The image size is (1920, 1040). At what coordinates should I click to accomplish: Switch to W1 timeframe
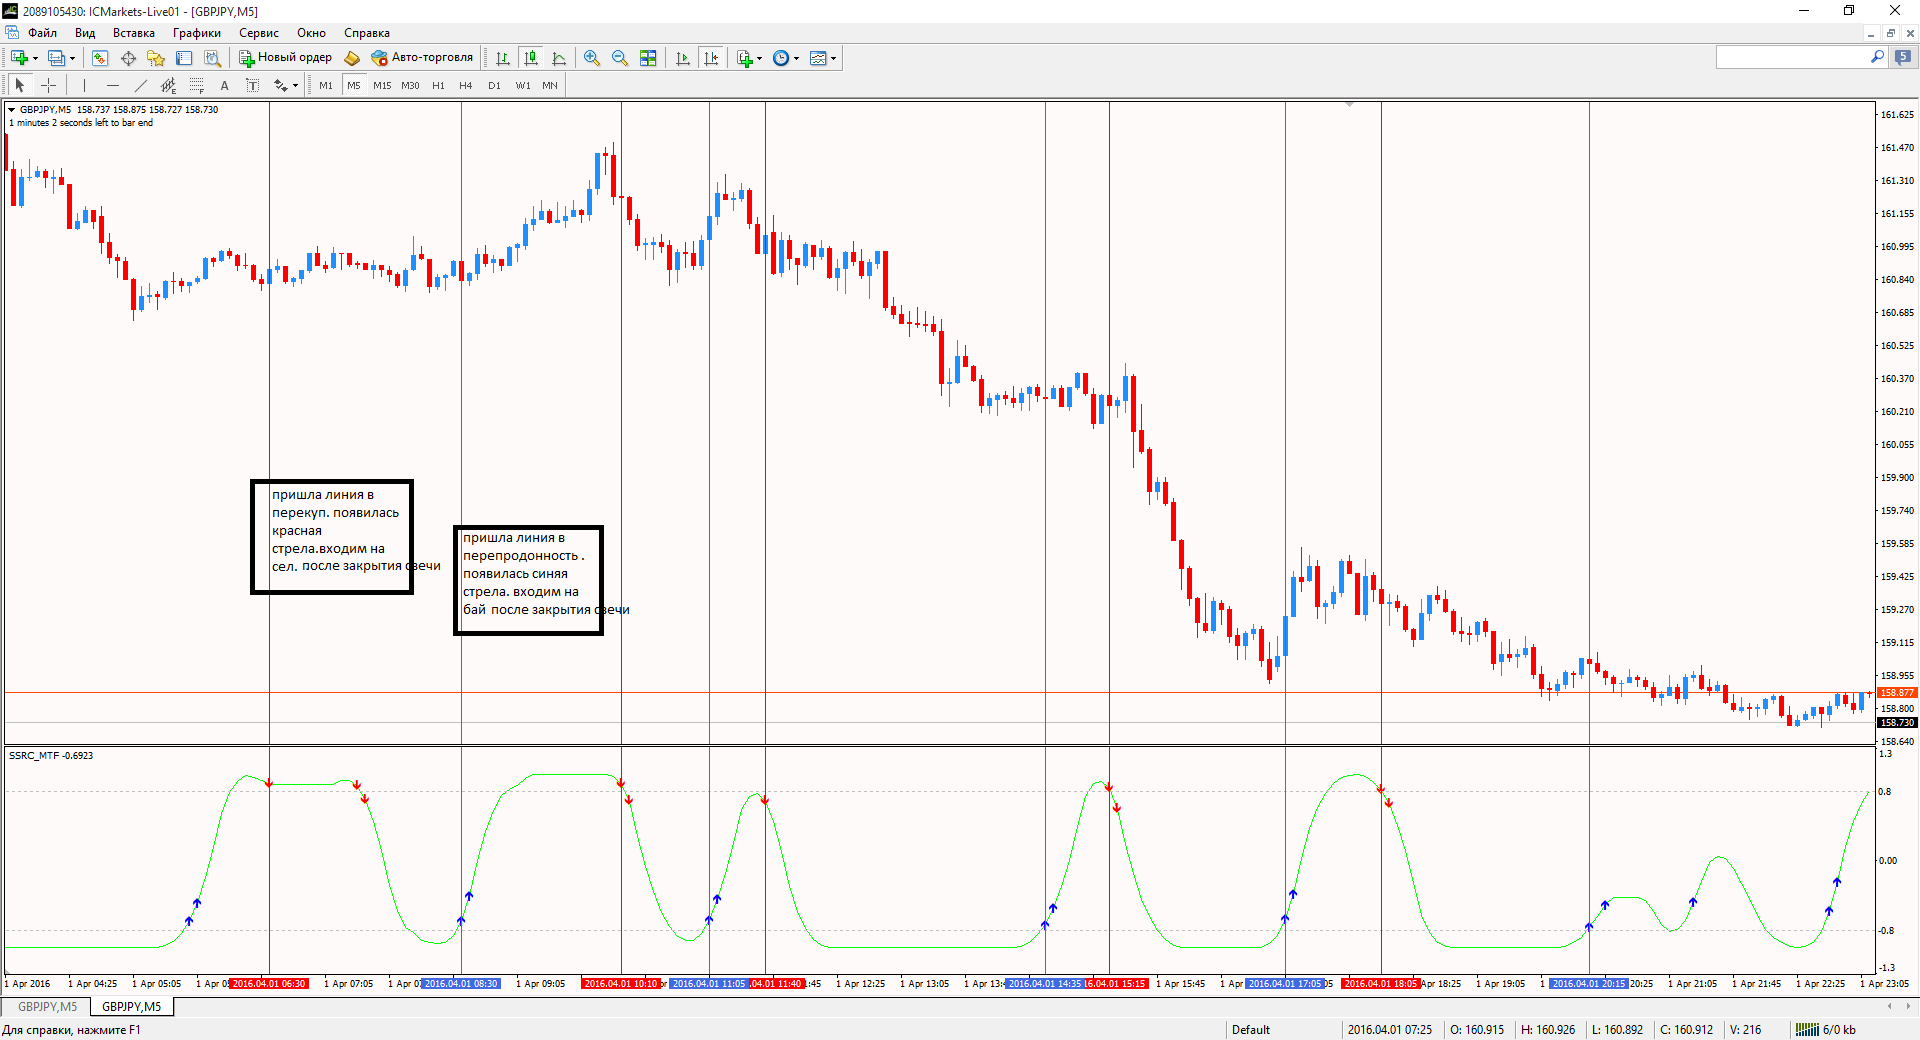pyautogui.click(x=523, y=85)
